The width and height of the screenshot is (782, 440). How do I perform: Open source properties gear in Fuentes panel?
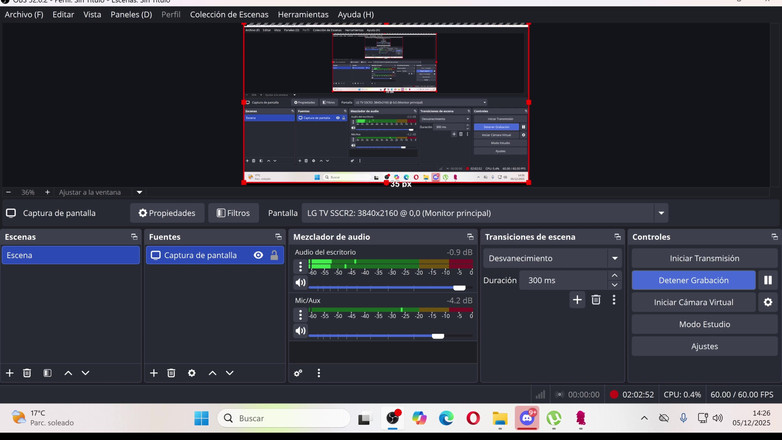point(192,373)
